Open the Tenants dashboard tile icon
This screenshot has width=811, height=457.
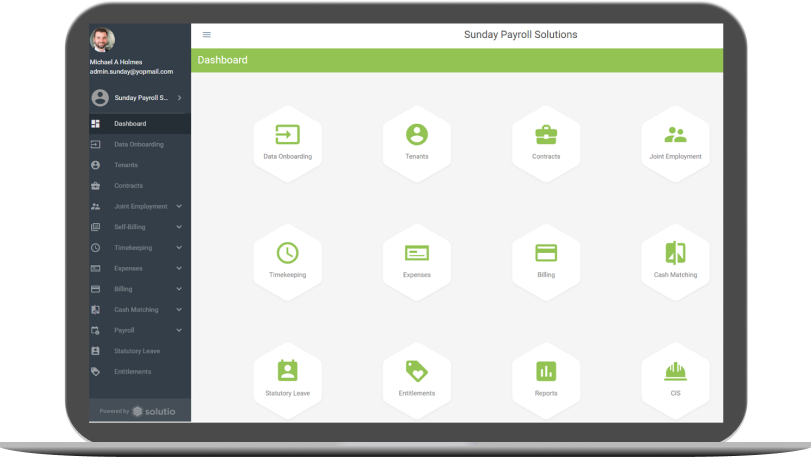[417, 135]
